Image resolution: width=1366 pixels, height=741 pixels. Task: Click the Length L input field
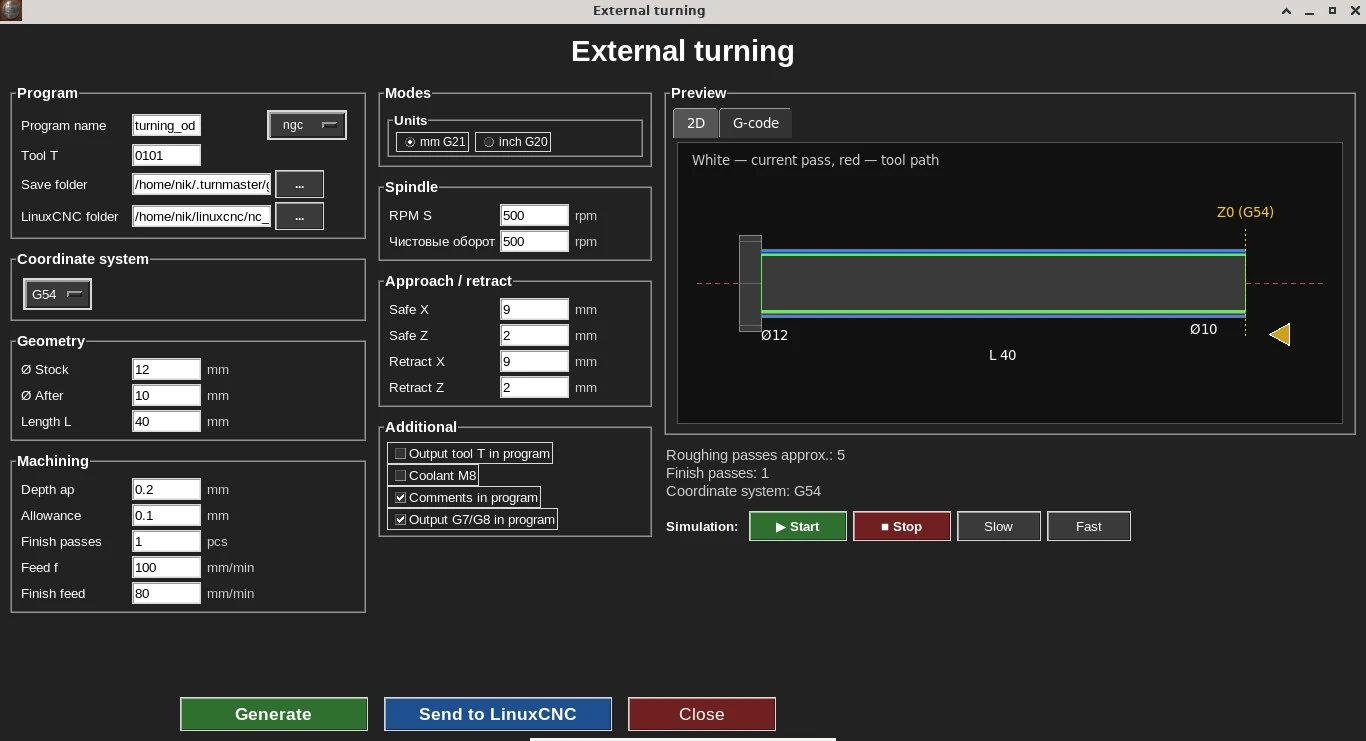[x=167, y=421]
